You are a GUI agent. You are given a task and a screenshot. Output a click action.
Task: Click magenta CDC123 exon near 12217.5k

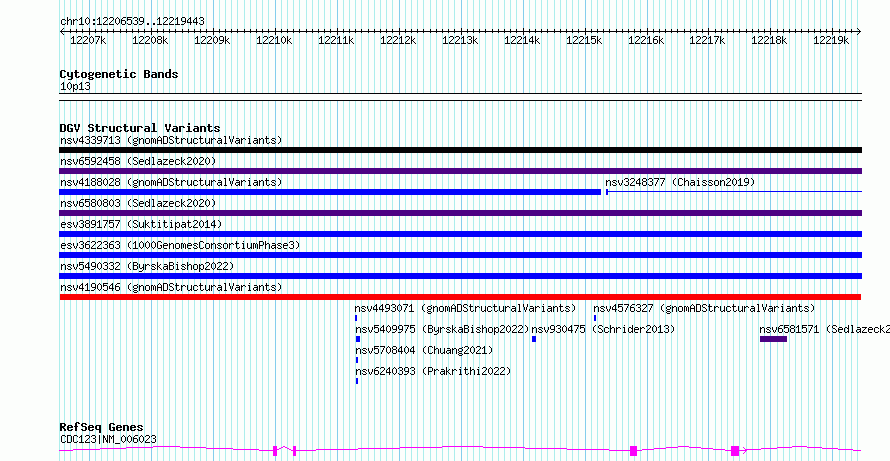(x=735, y=451)
